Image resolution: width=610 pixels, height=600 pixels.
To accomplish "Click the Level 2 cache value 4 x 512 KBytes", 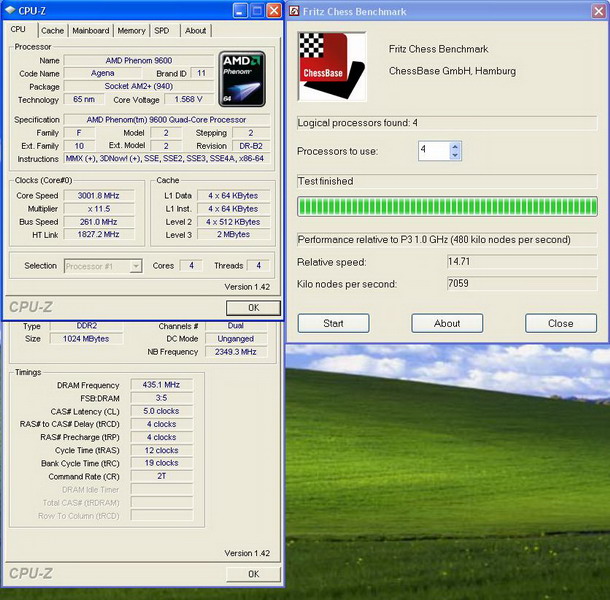I will click(x=233, y=222).
